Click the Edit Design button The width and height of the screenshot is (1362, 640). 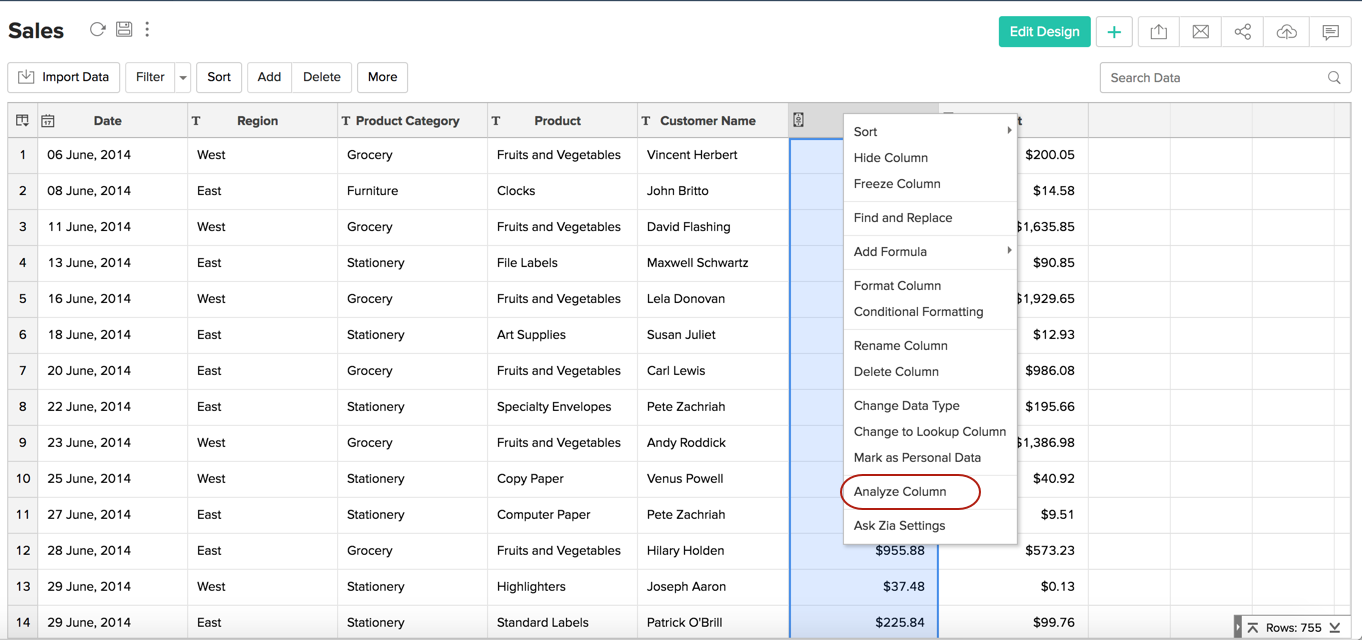click(x=1044, y=32)
